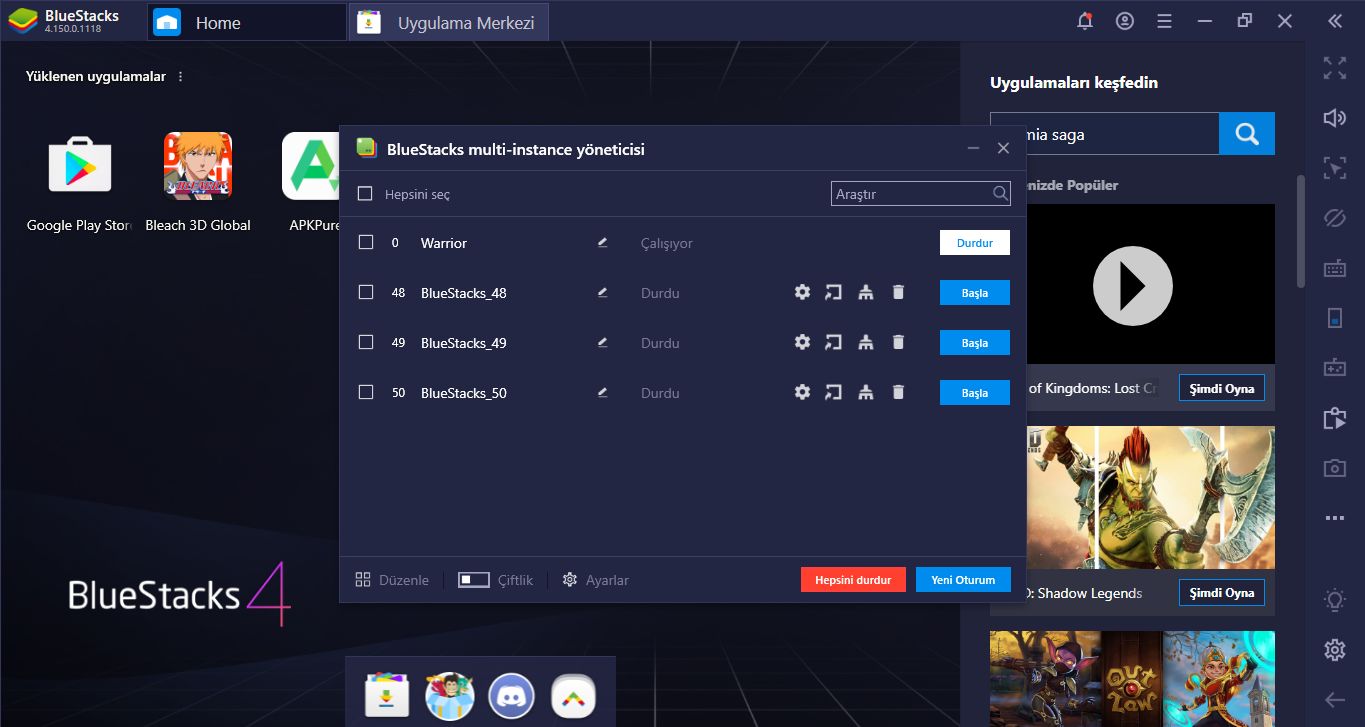Clone the BlueStacks_50 instance
Image resolution: width=1365 pixels, height=727 pixels.
click(x=866, y=392)
